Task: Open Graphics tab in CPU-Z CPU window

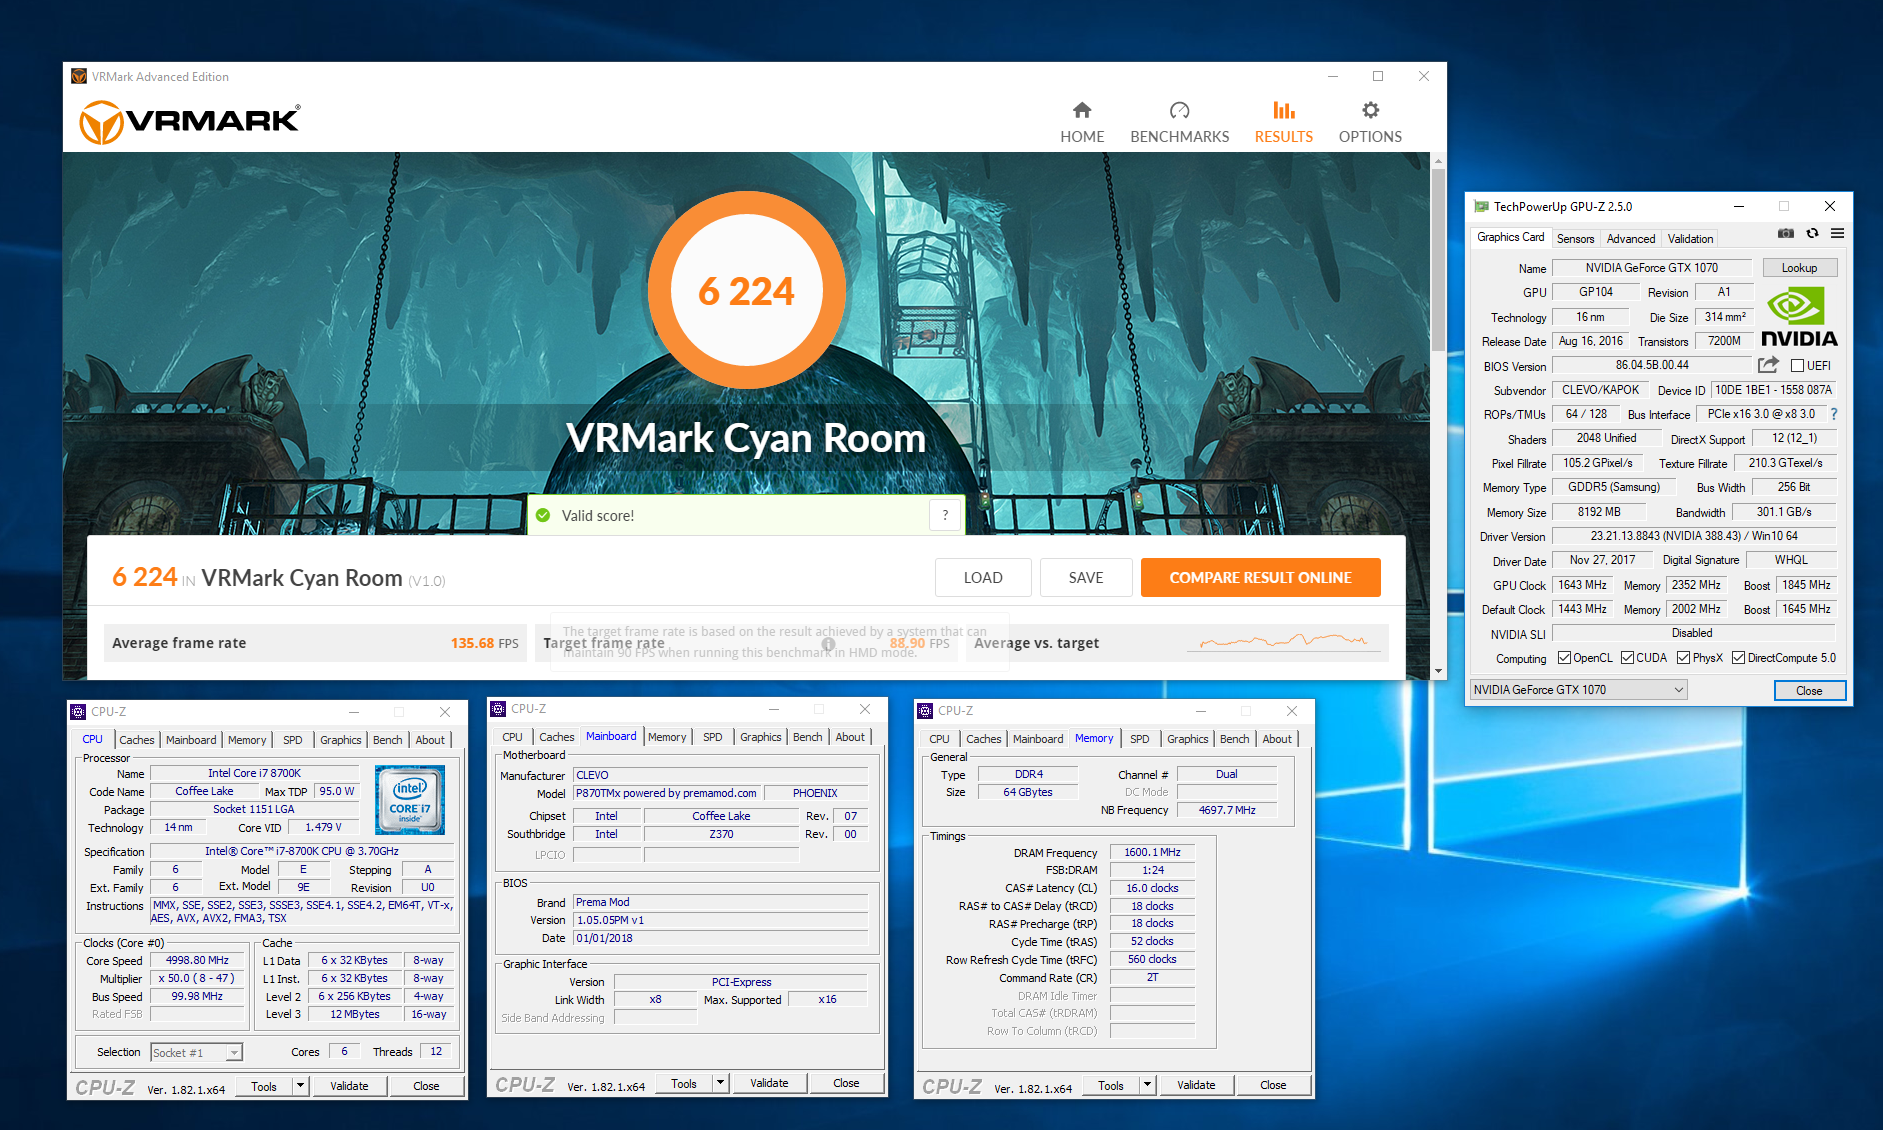Action: point(340,740)
